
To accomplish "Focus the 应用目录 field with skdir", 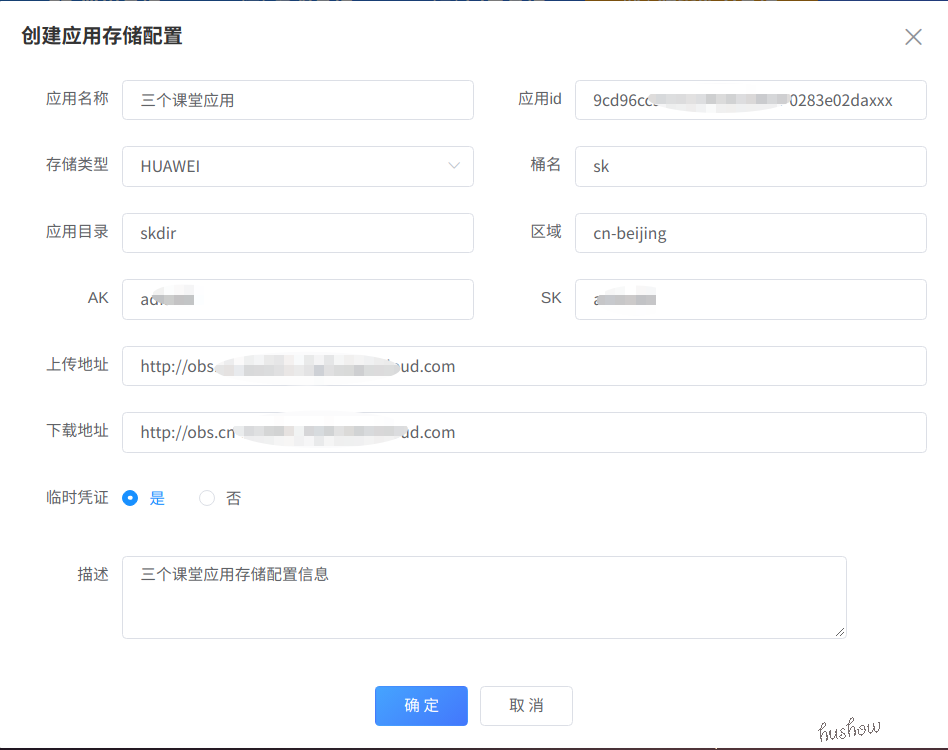I will [297, 233].
